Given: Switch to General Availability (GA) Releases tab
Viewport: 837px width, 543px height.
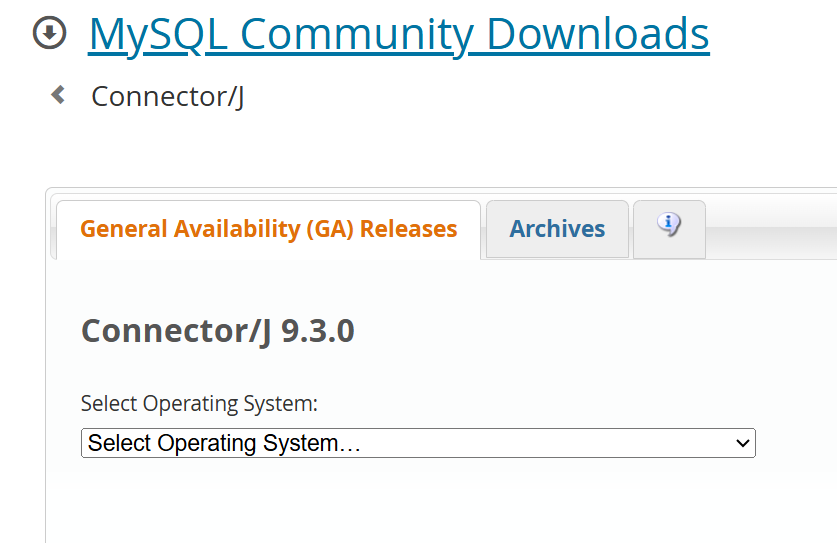Looking at the screenshot, I should click(x=268, y=229).
